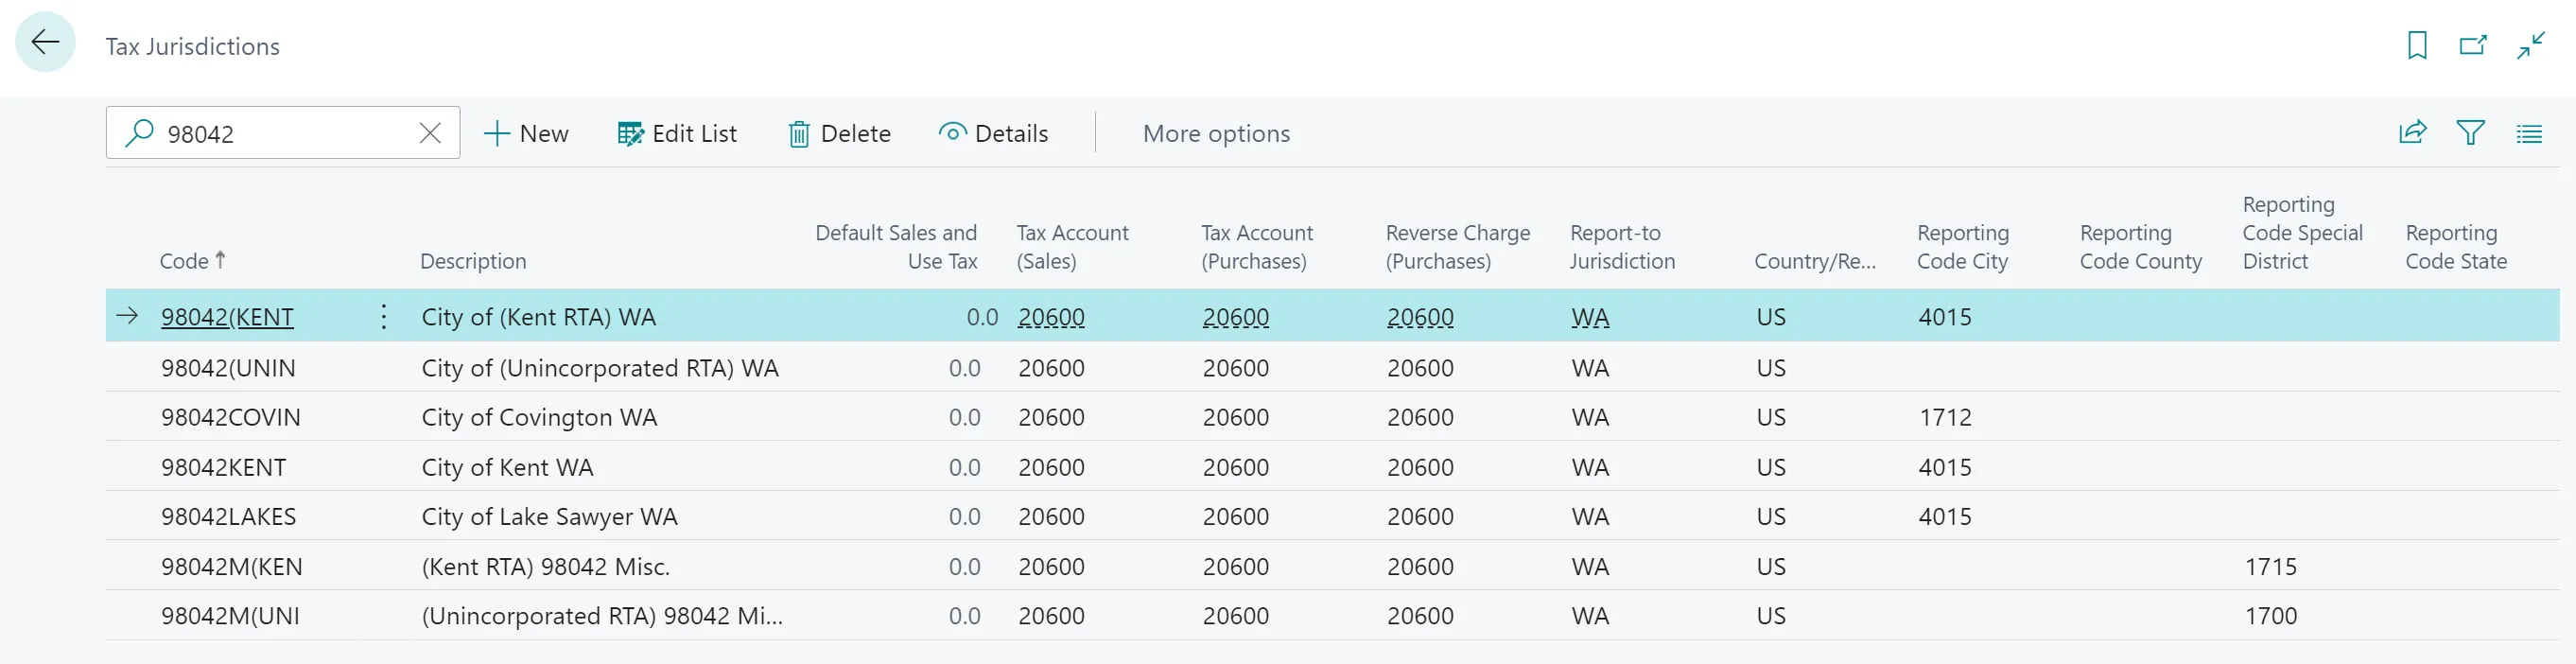The height and width of the screenshot is (664, 2576).
Task: Select the 98042(UNIN code cell
Action: coord(228,368)
